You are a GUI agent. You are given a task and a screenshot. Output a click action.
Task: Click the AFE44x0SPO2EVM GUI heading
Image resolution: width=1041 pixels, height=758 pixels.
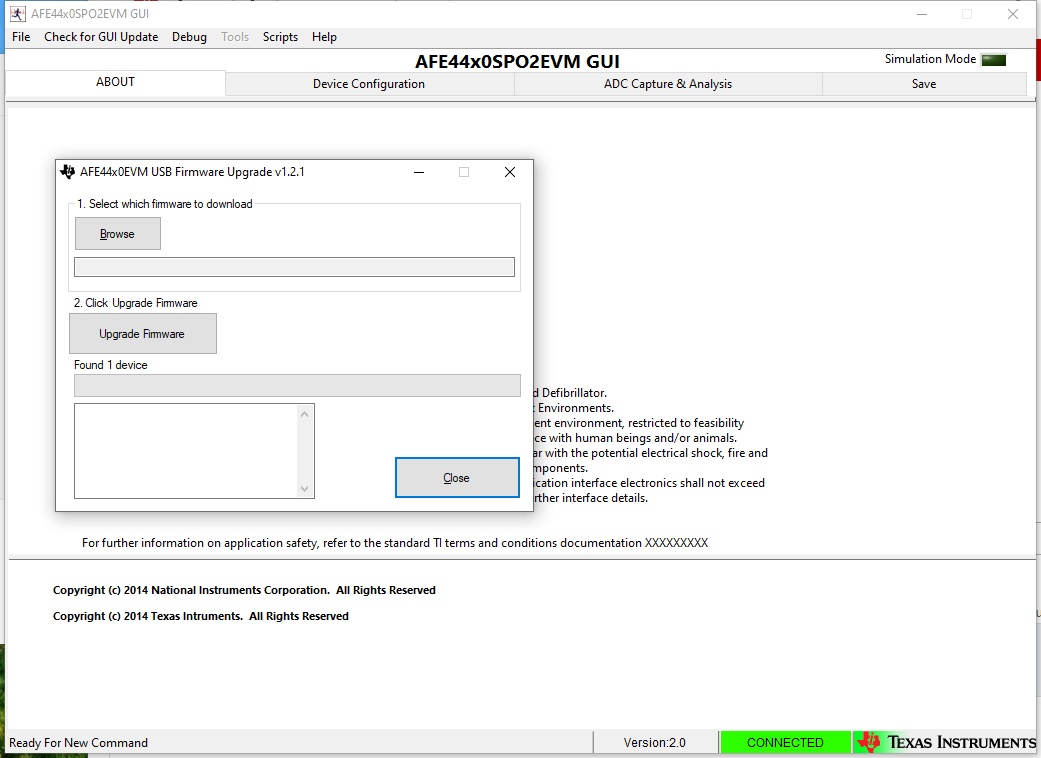[x=517, y=62]
